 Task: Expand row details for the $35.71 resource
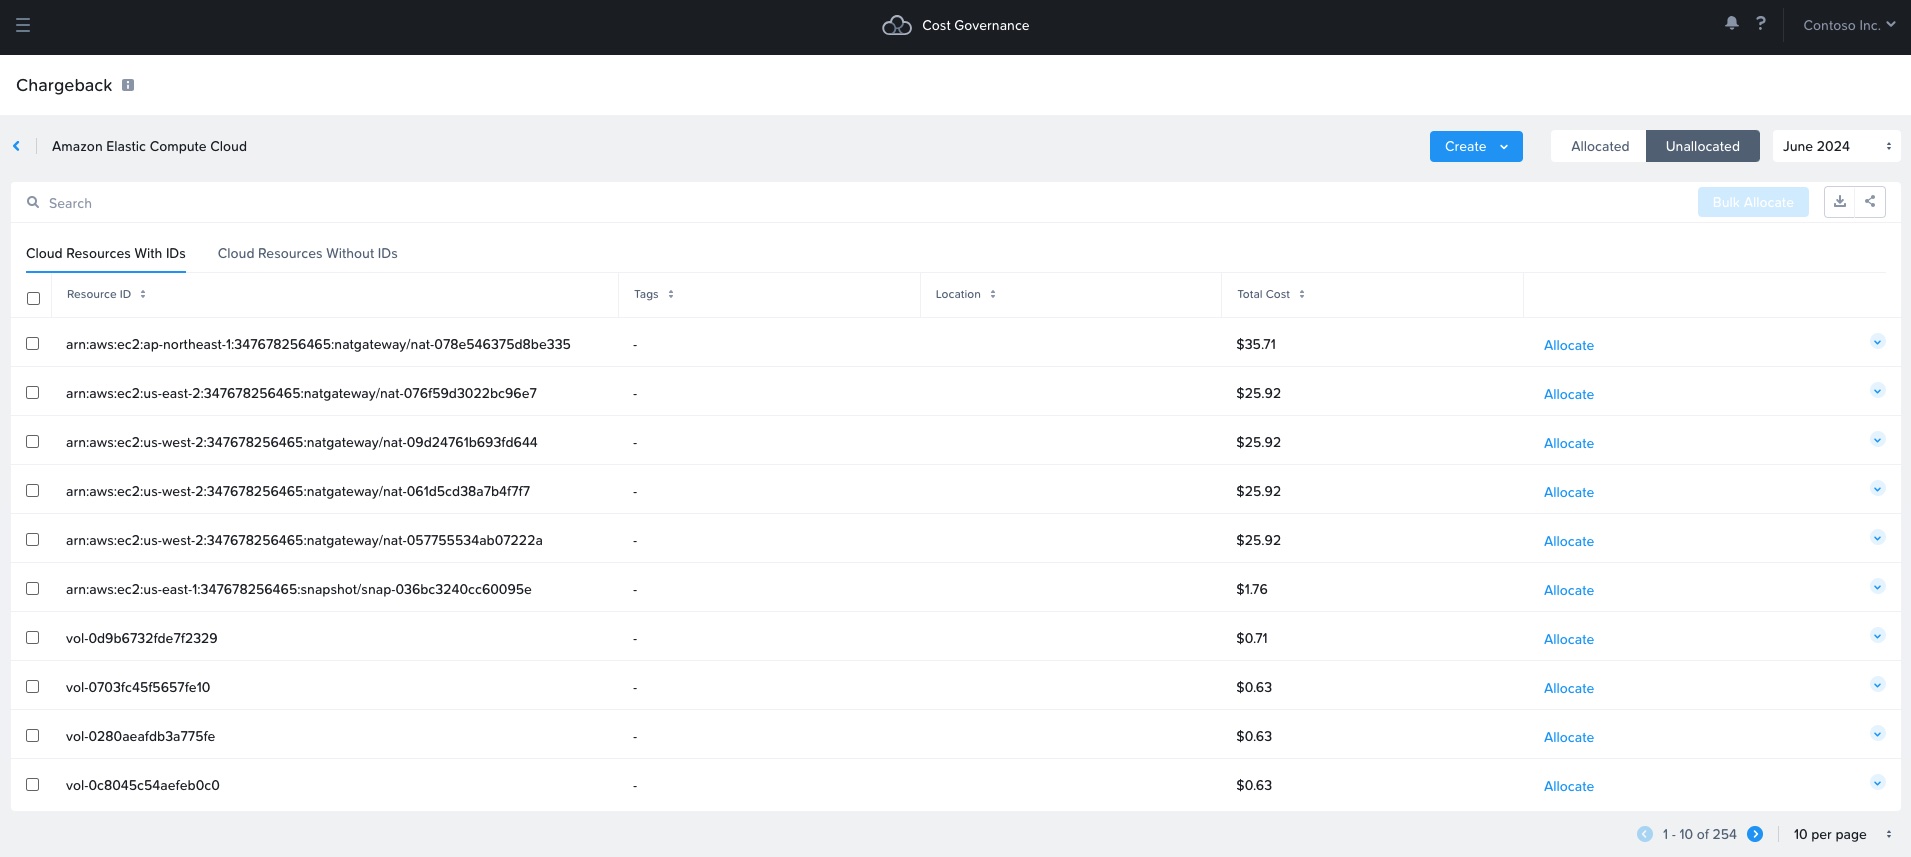click(x=1877, y=343)
